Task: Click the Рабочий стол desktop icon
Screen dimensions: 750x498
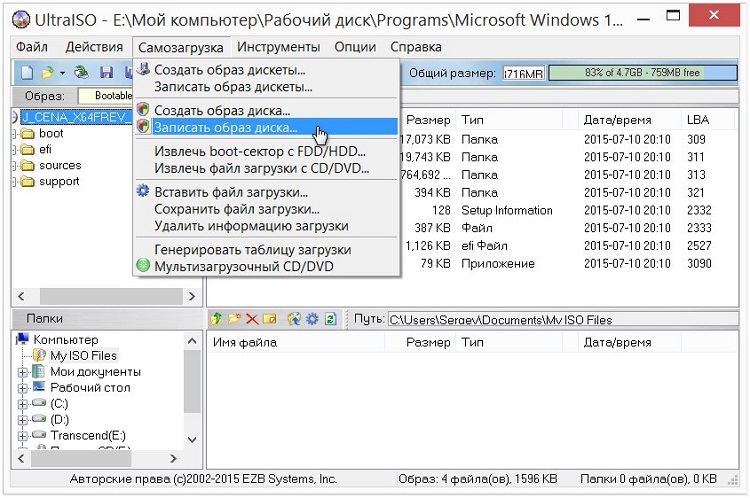Action: (x=38, y=387)
